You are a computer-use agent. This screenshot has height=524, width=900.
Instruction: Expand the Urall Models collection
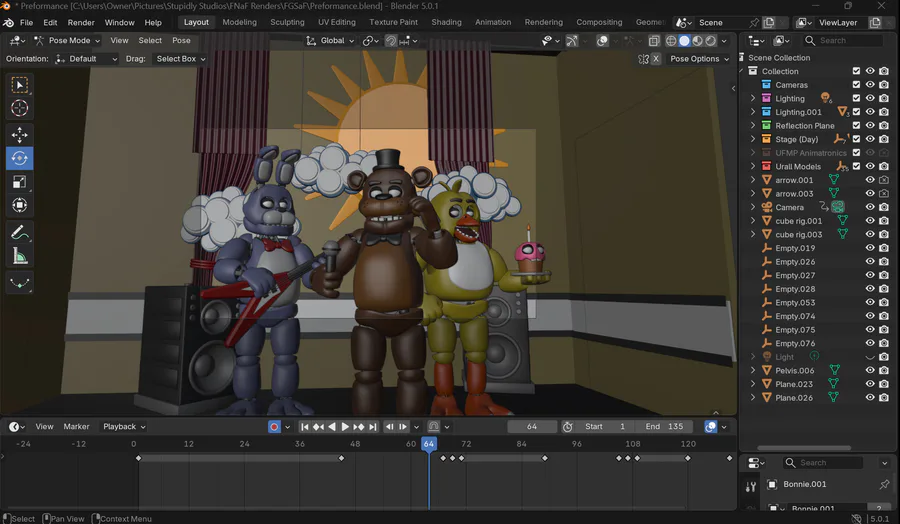(x=753, y=166)
